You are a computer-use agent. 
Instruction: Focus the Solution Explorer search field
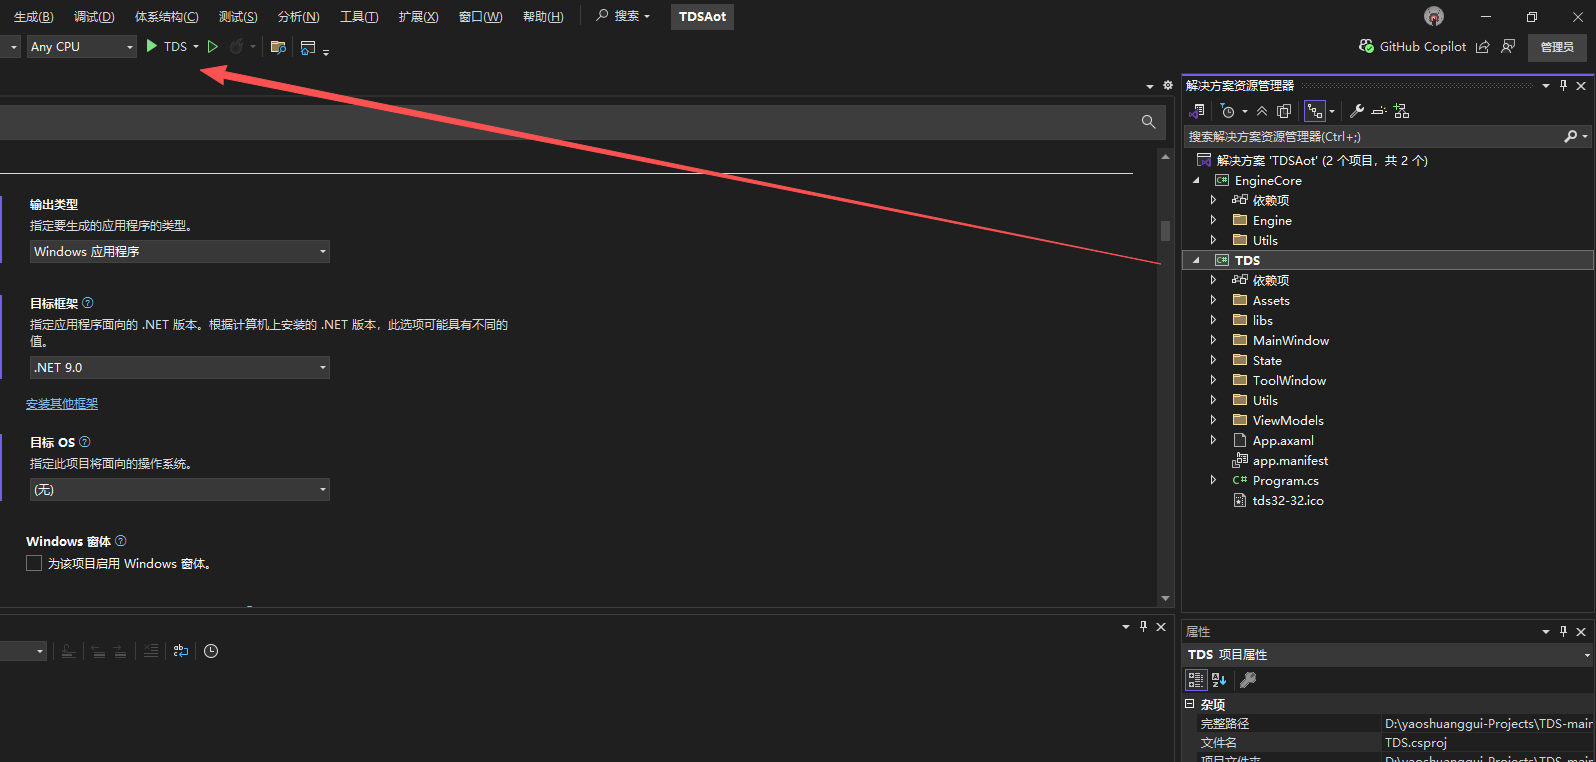pyautogui.click(x=1373, y=137)
